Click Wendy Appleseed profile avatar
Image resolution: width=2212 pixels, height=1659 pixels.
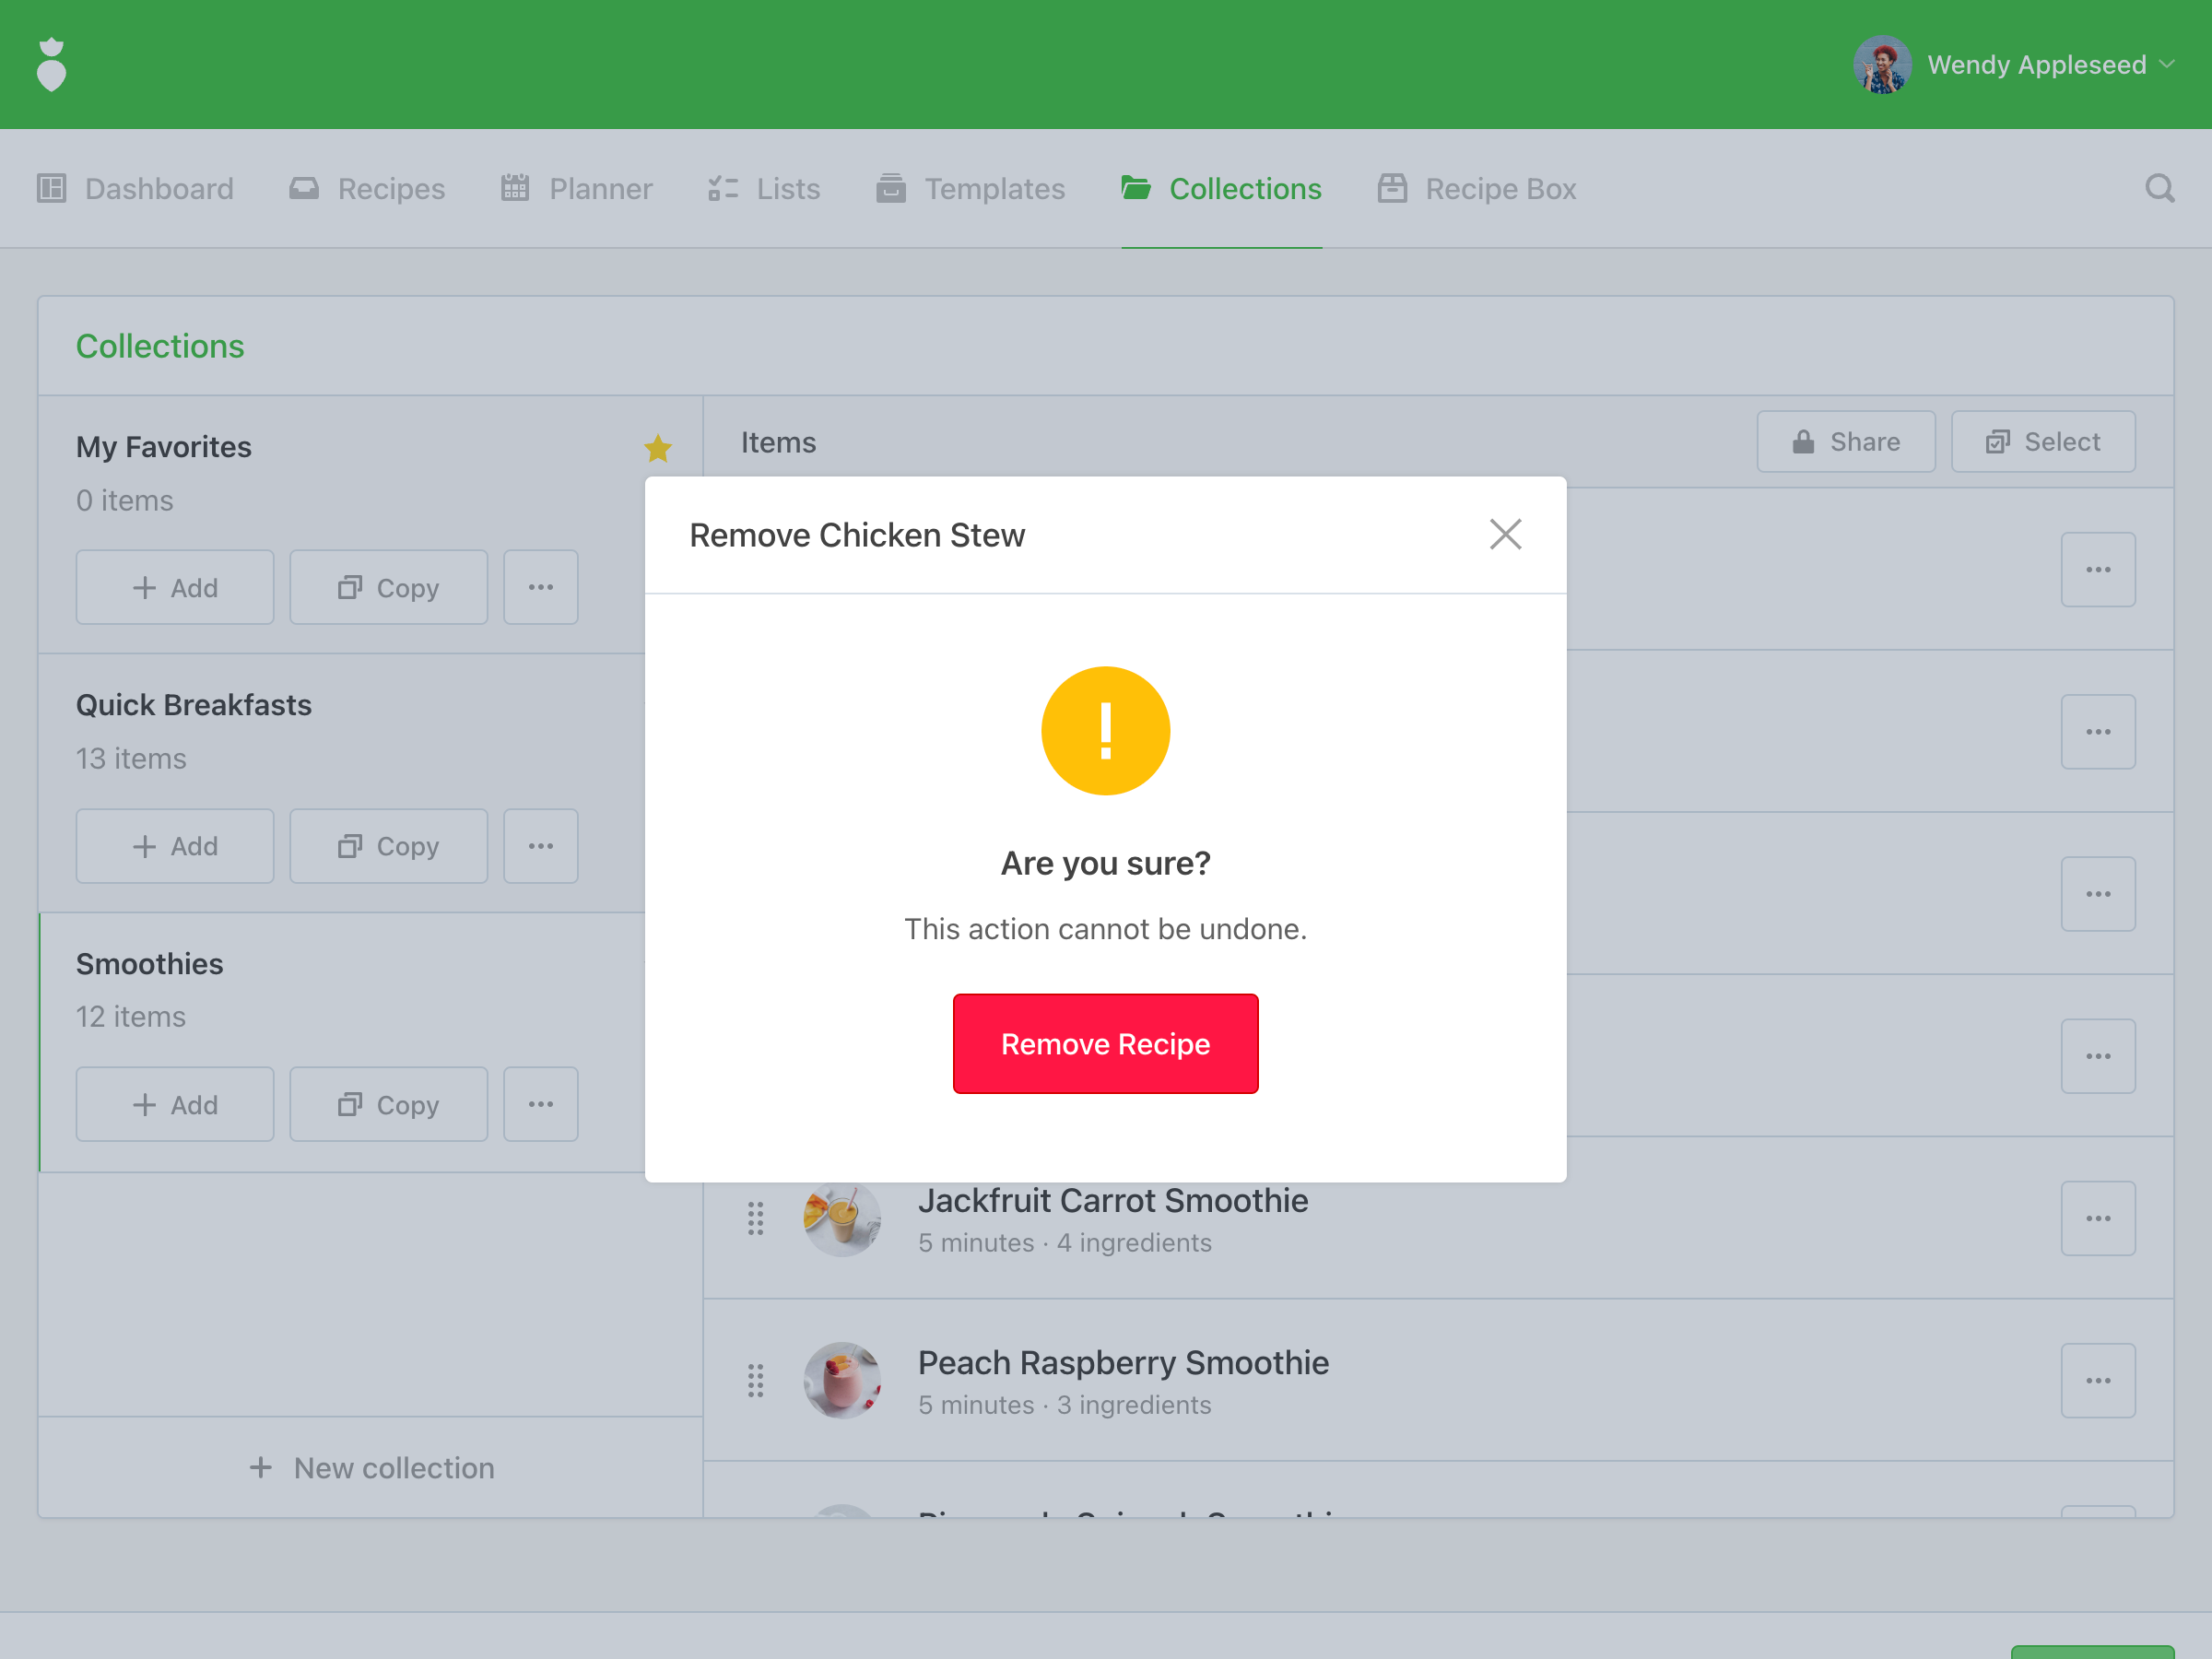click(x=1881, y=65)
